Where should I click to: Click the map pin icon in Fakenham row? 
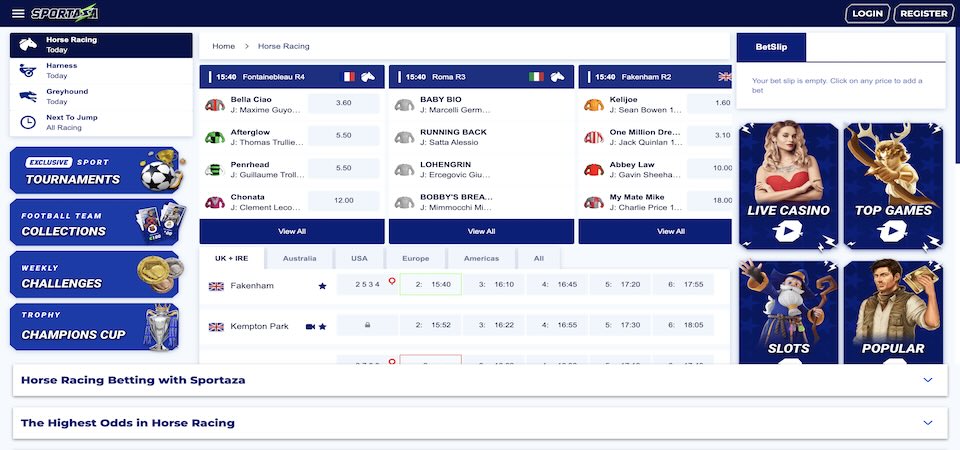(392, 281)
